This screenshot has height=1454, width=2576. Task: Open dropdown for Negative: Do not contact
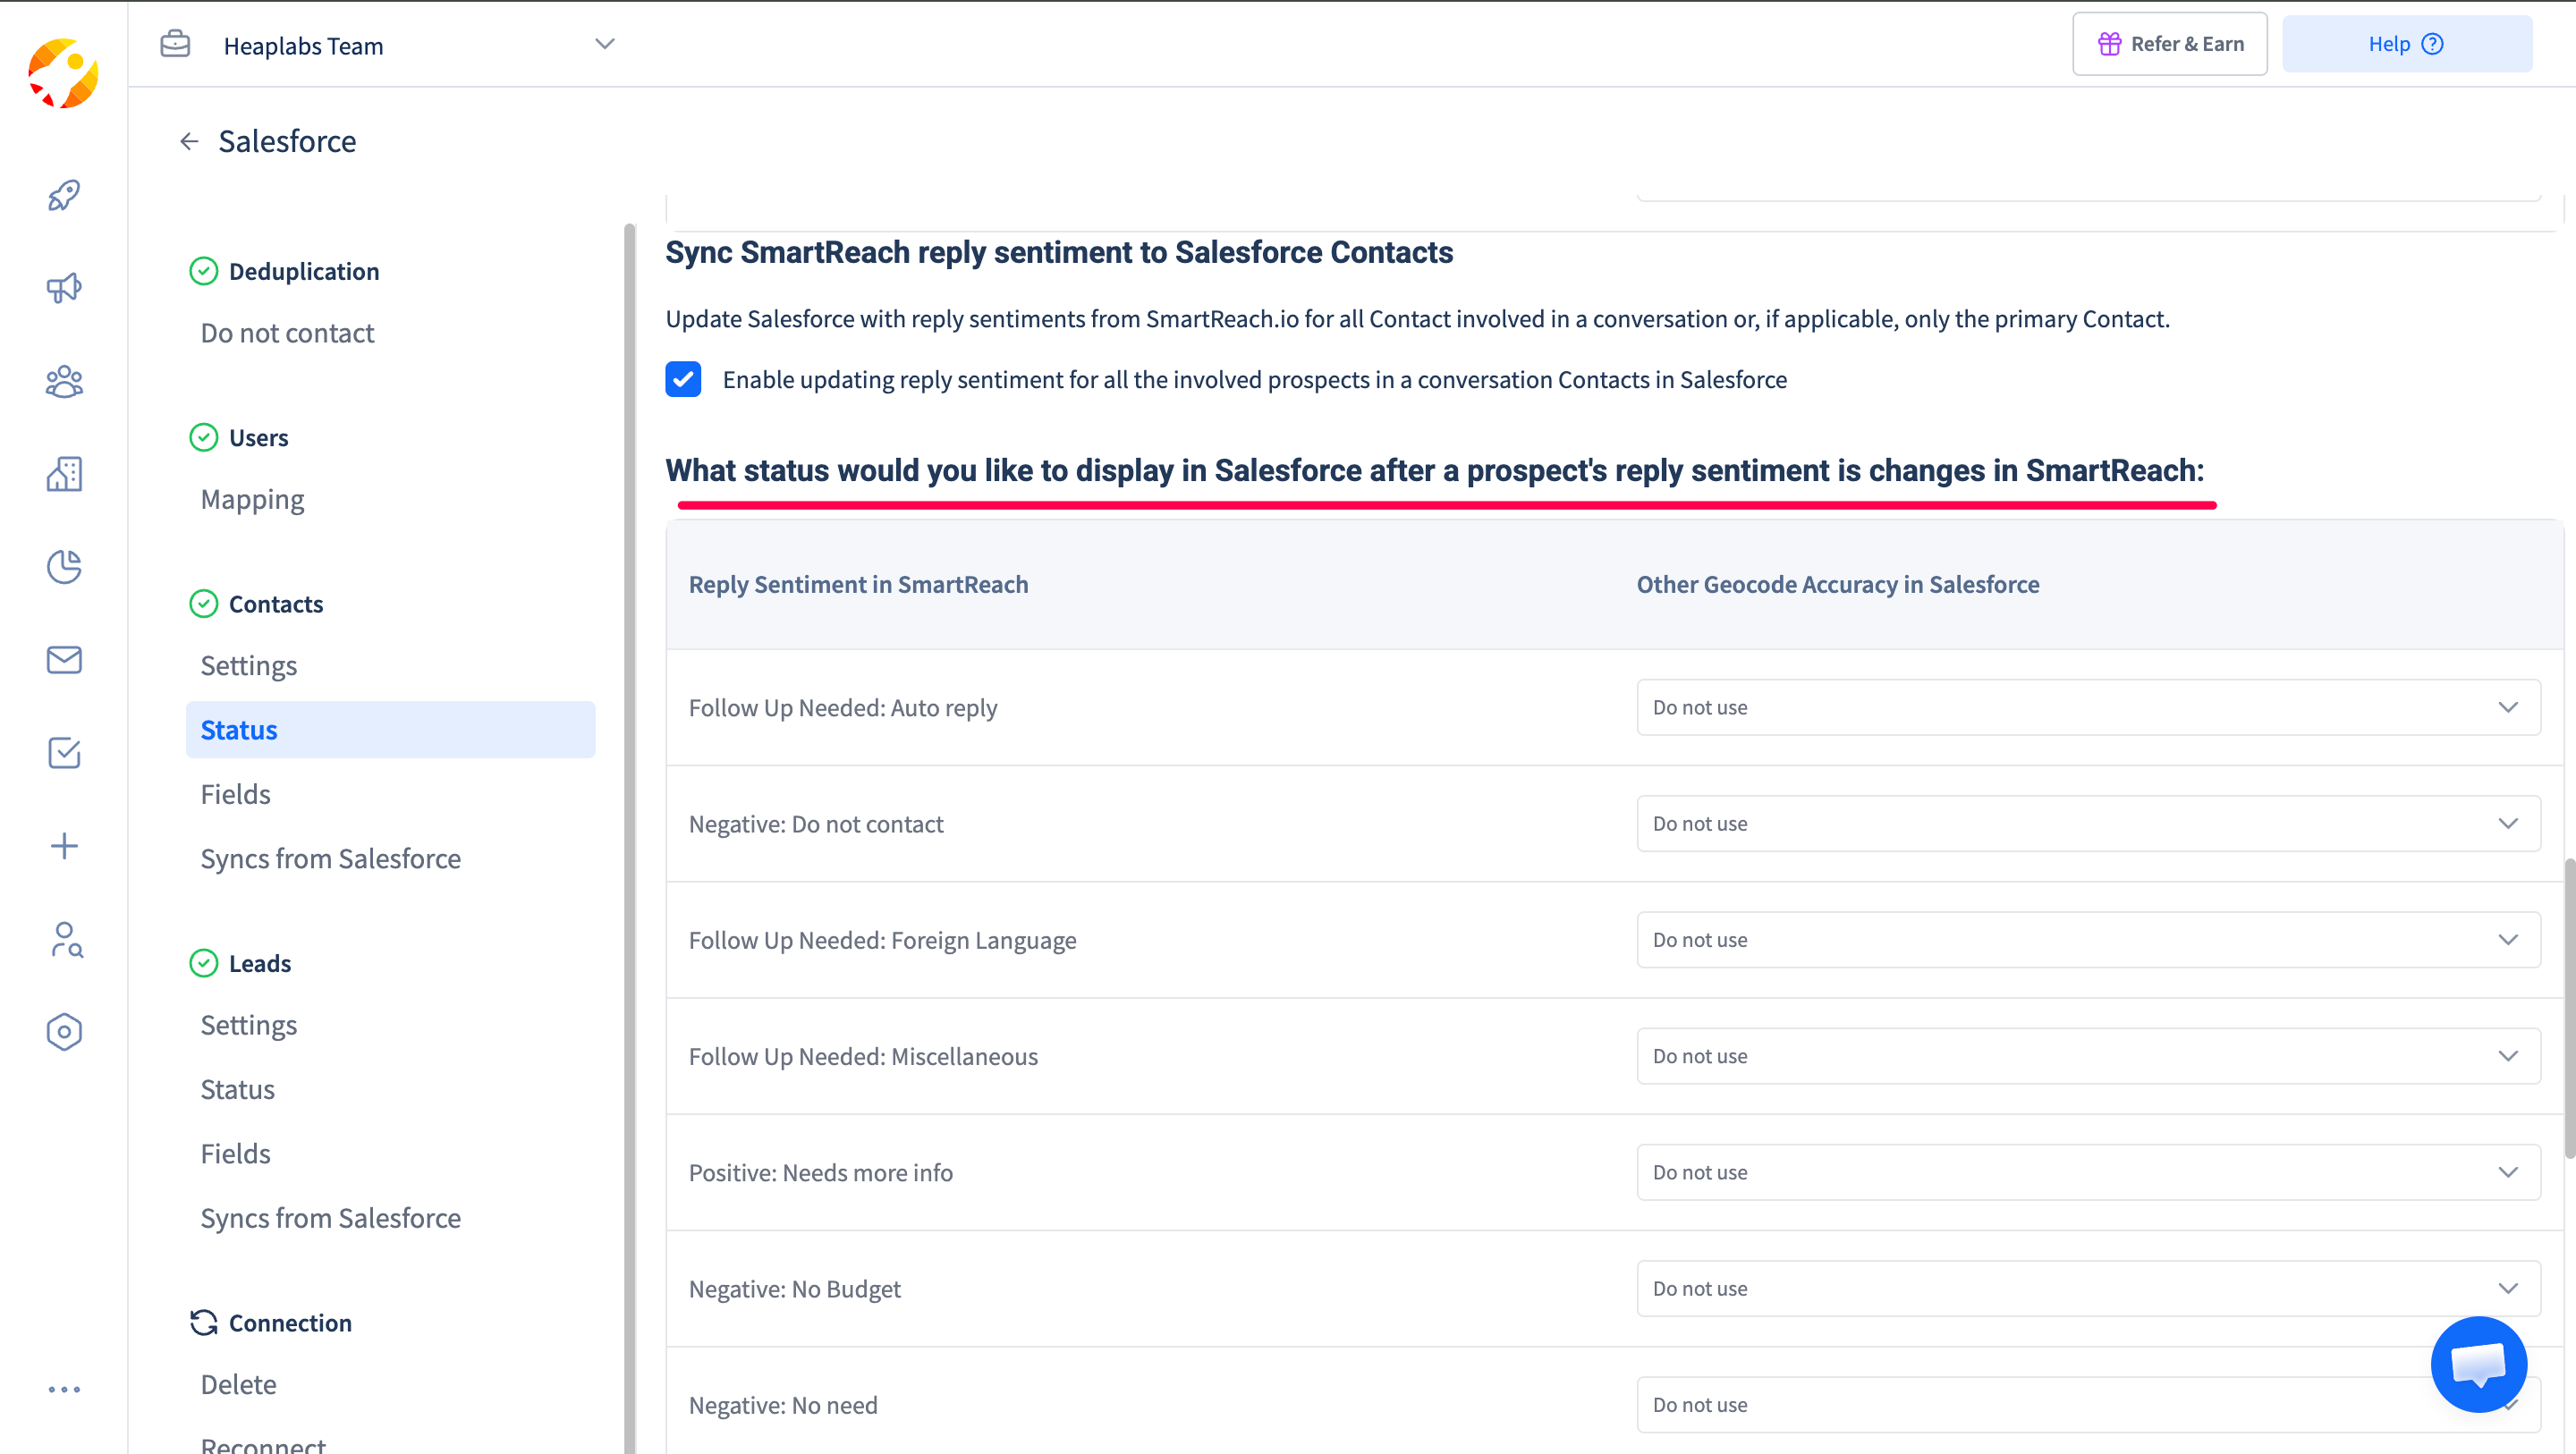(2088, 823)
